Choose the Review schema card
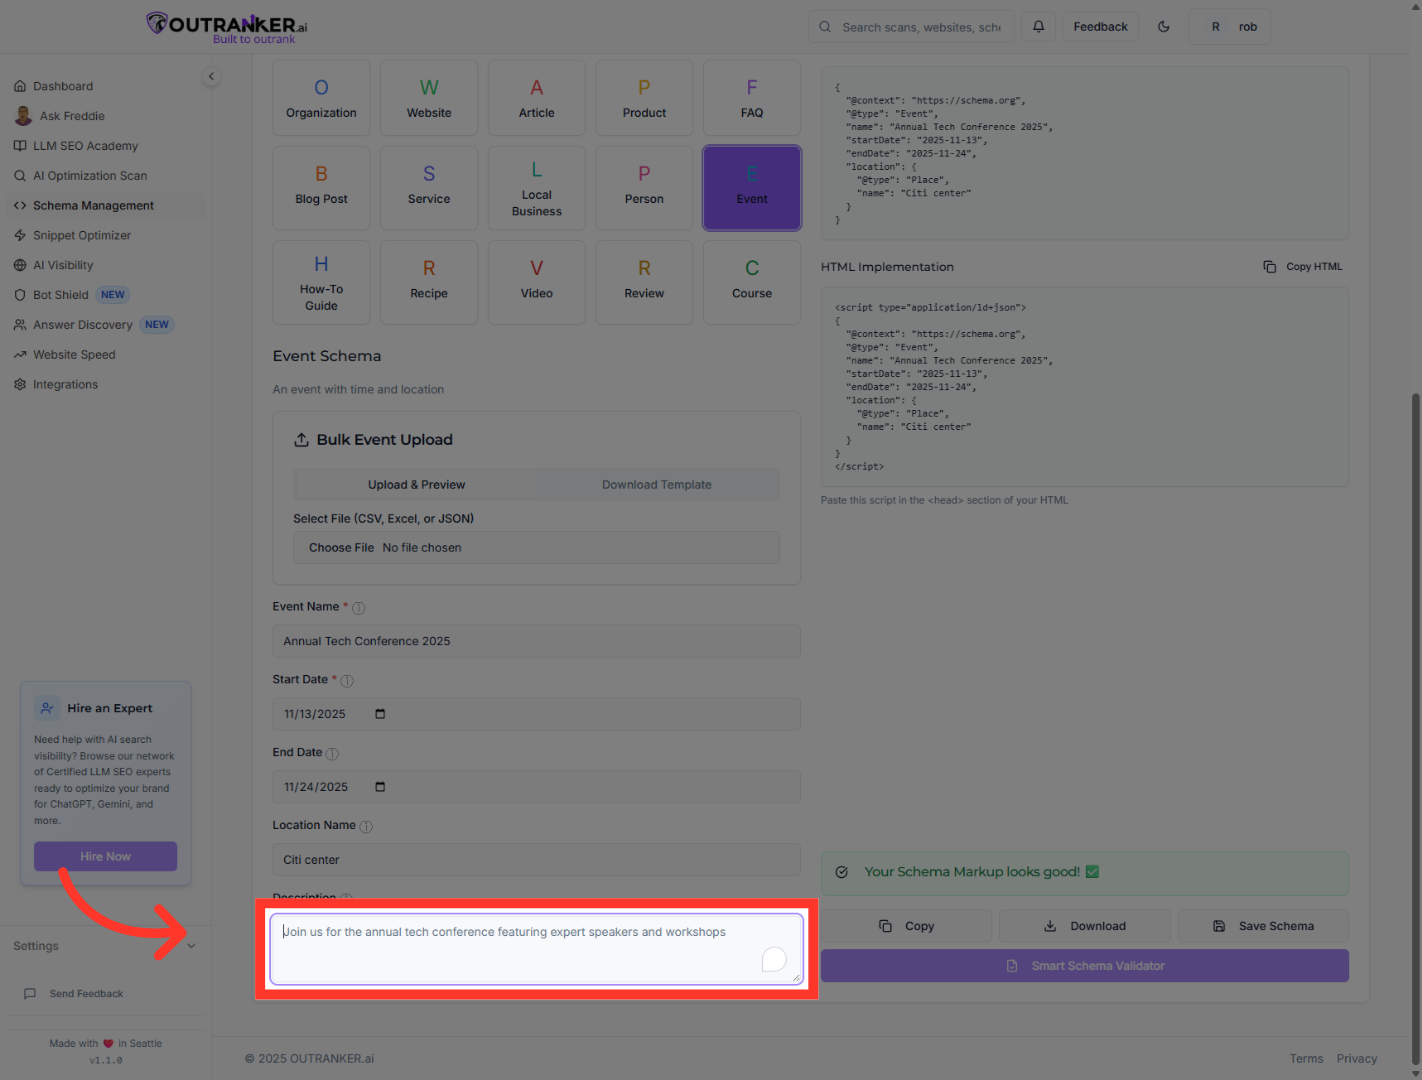 click(x=644, y=282)
